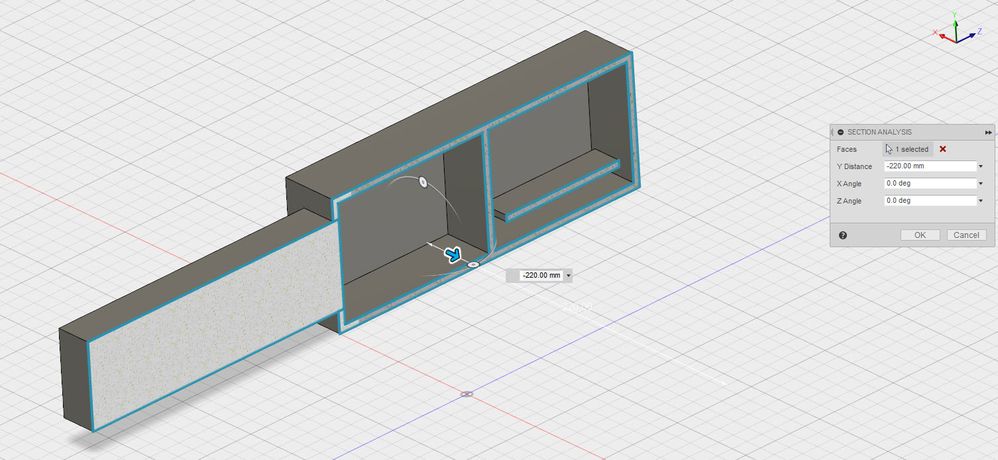Click the X Angle input field
This screenshot has height=460, width=998.
tap(930, 183)
